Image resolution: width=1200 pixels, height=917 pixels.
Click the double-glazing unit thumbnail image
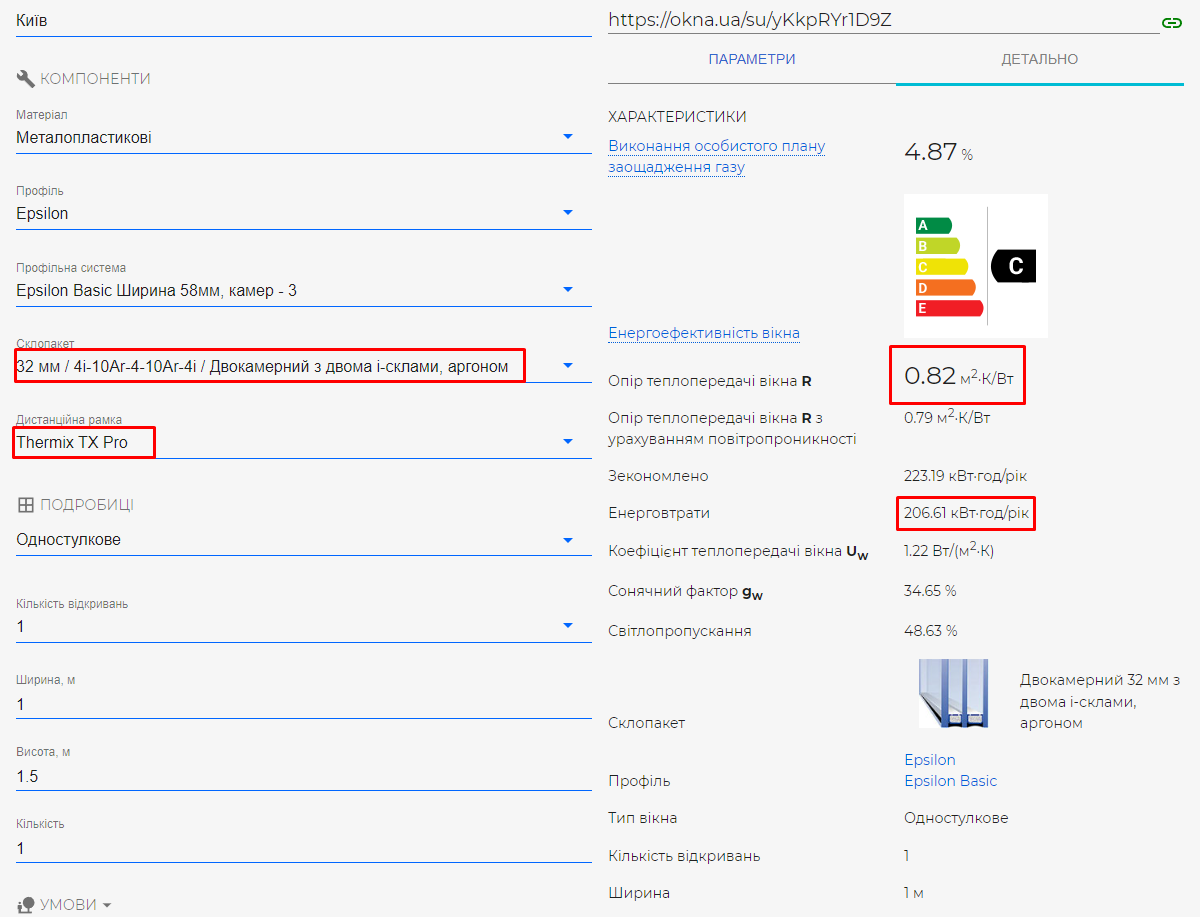tap(954, 693)
